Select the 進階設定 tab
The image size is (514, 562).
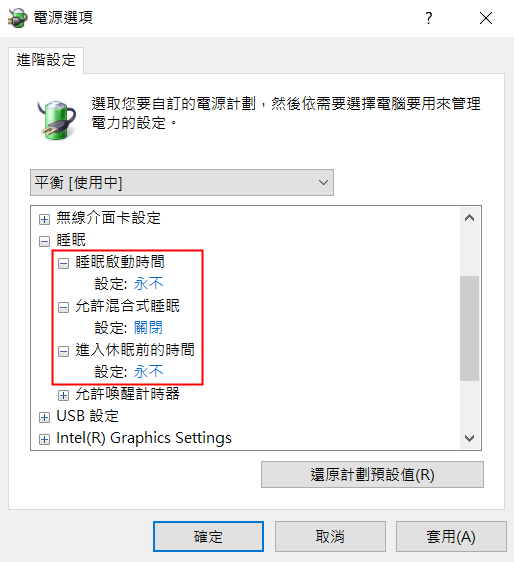click(46, 60)
